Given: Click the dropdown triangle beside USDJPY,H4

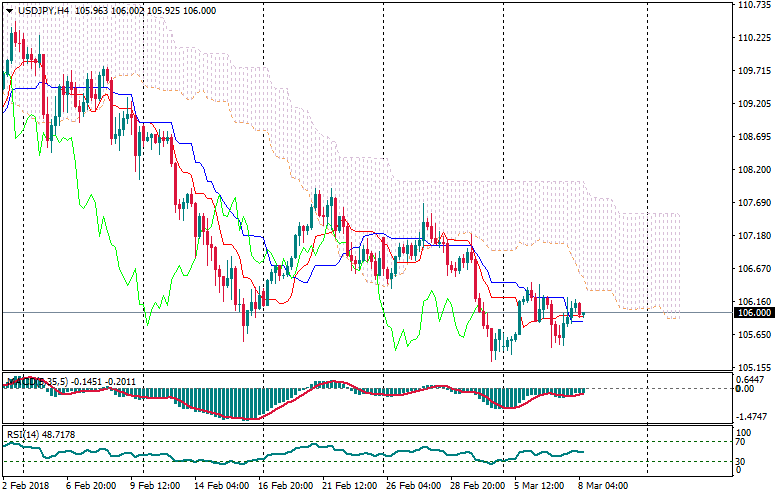Looking at the screenshot, I should click(9, 9).
